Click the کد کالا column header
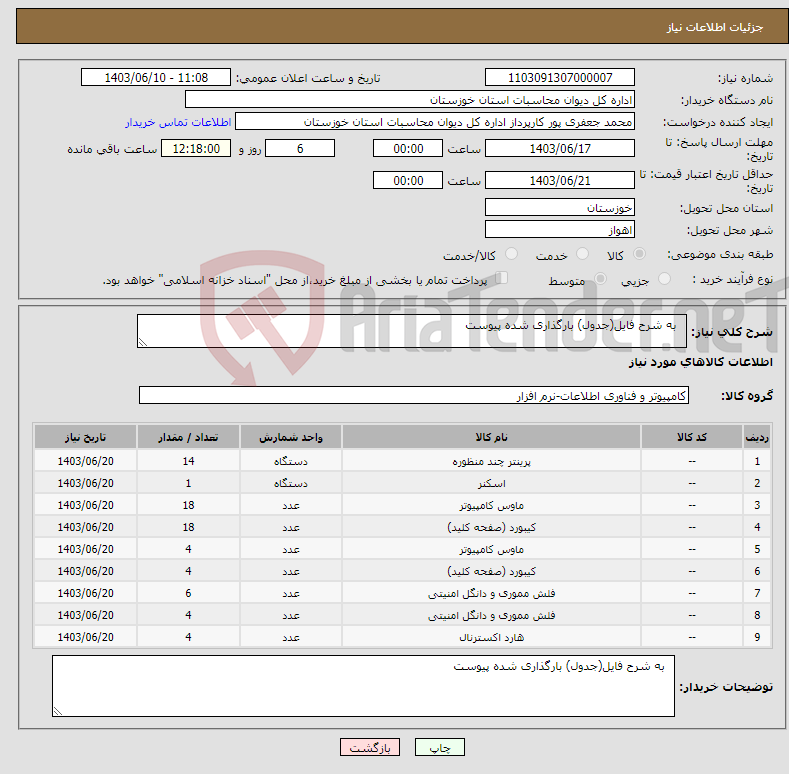 (692, 437)
